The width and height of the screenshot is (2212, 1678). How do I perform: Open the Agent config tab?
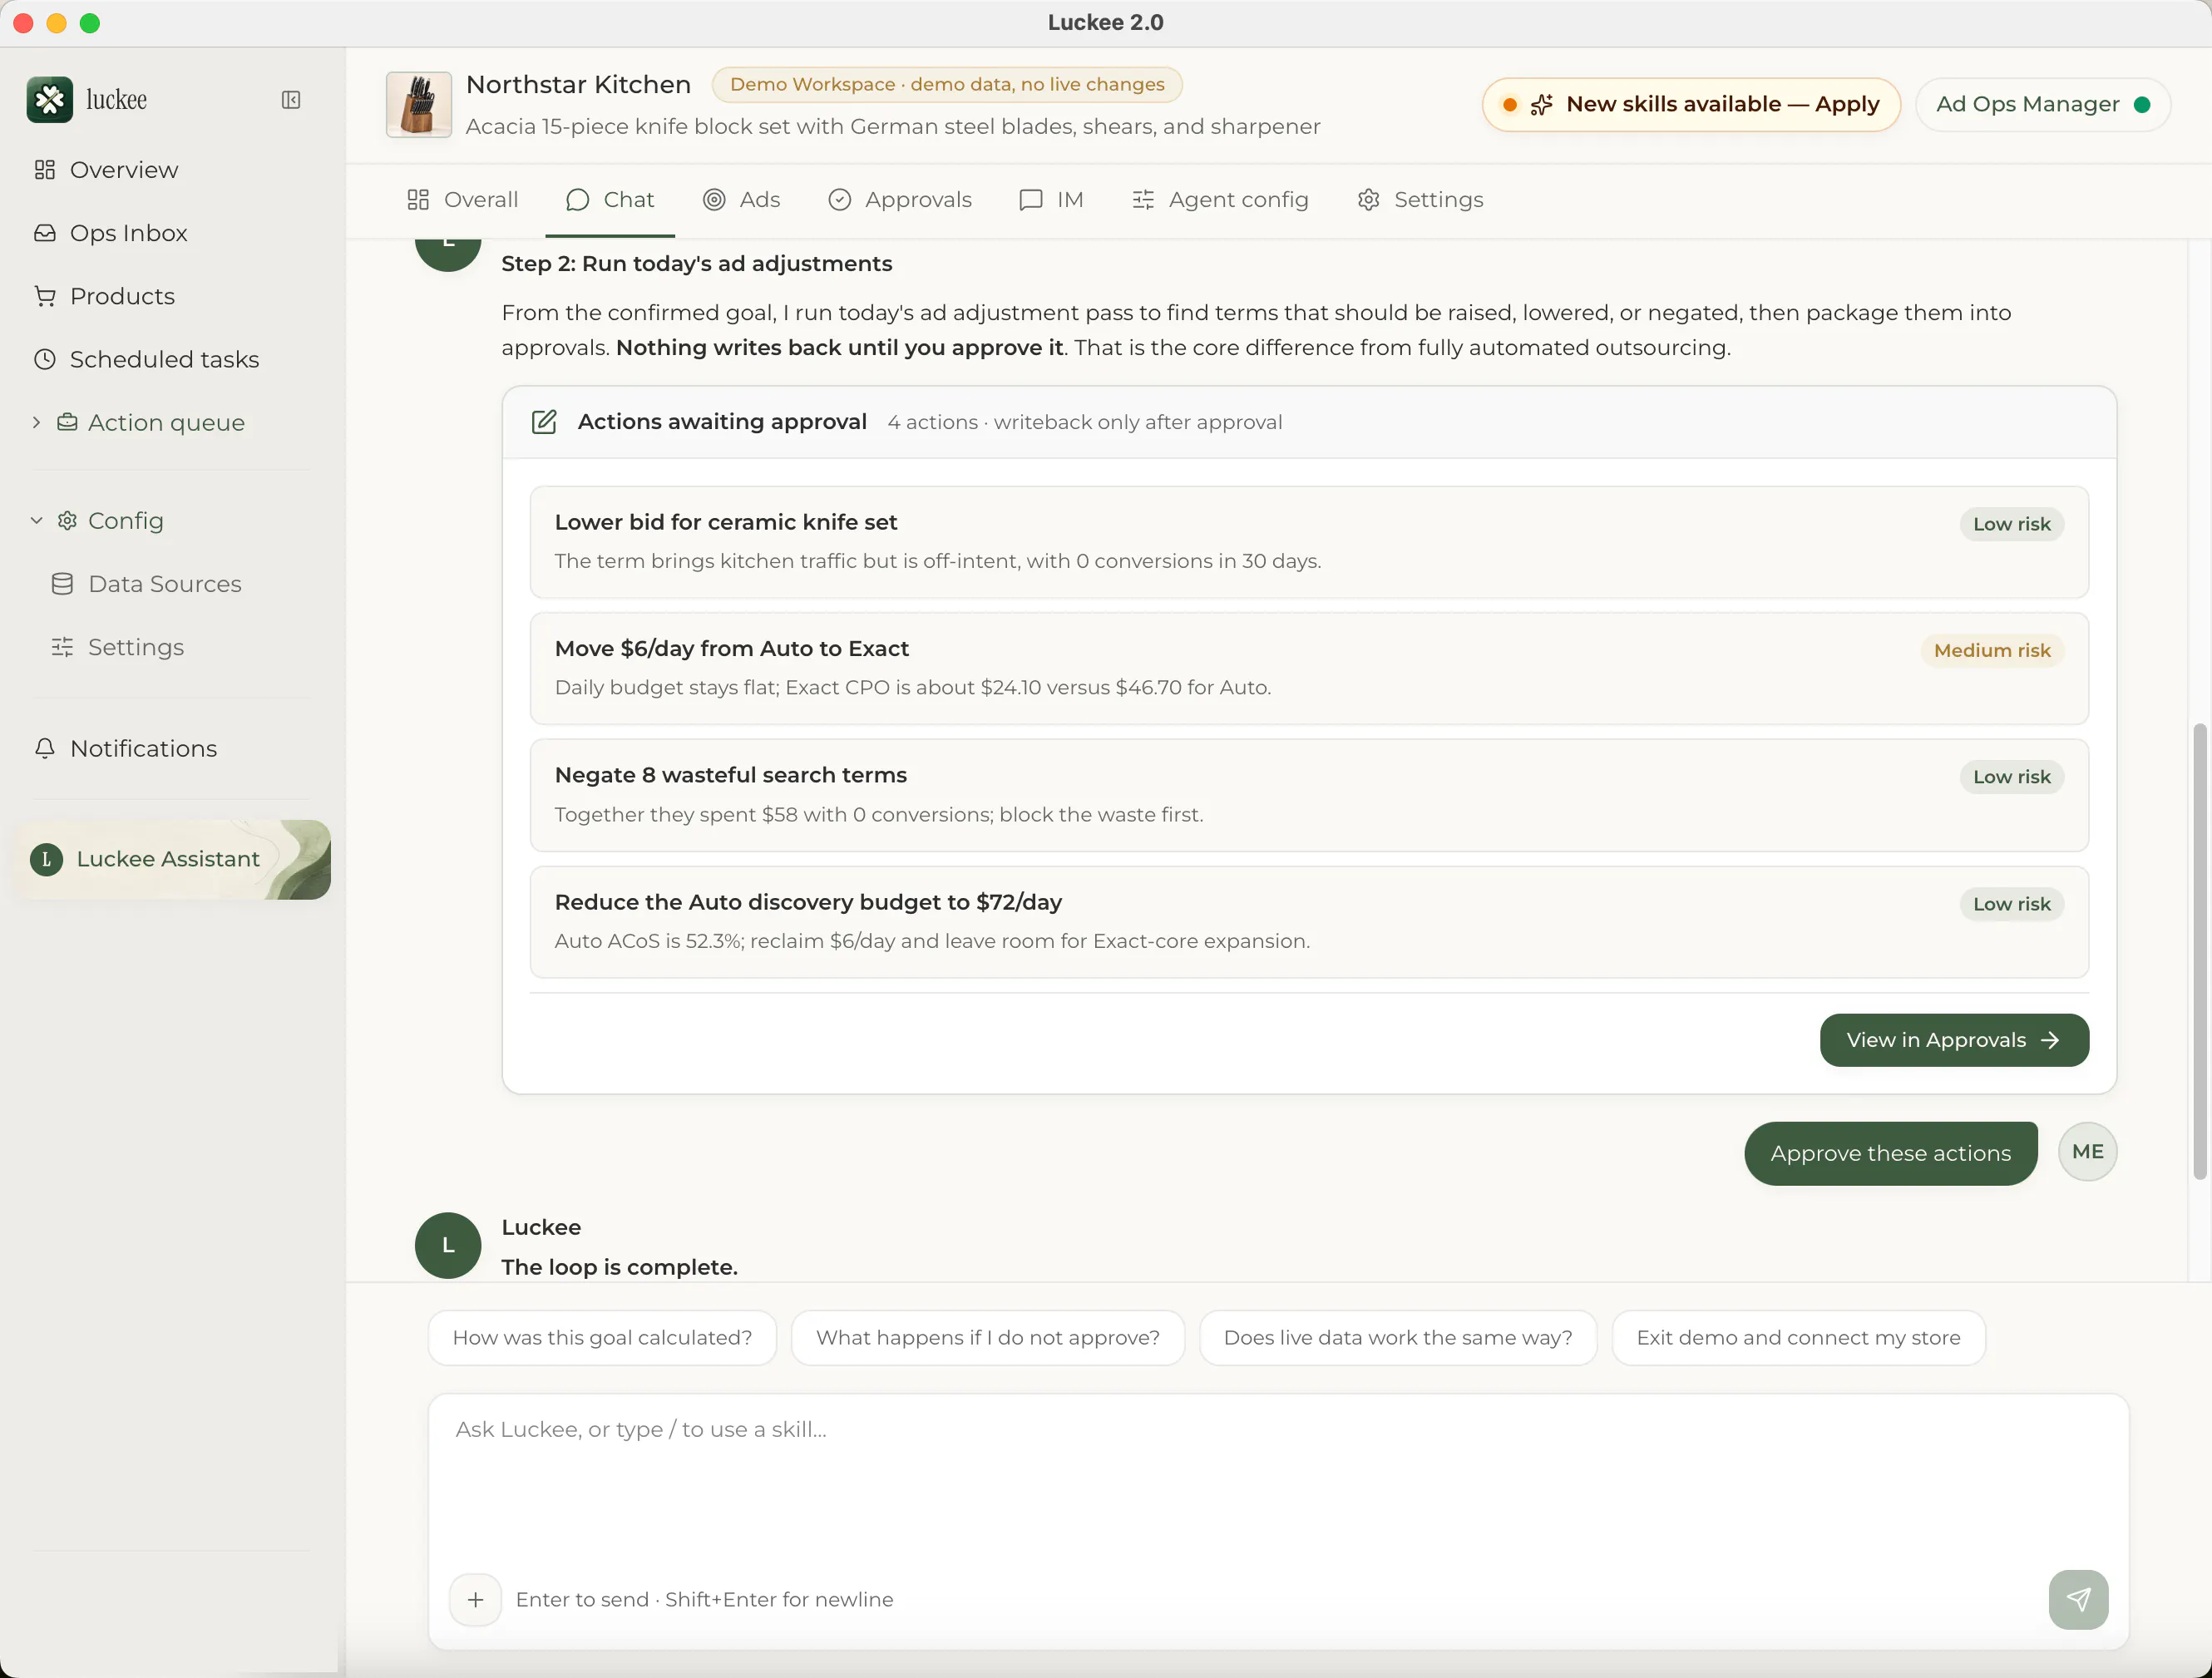click(x=1220, y=200)
